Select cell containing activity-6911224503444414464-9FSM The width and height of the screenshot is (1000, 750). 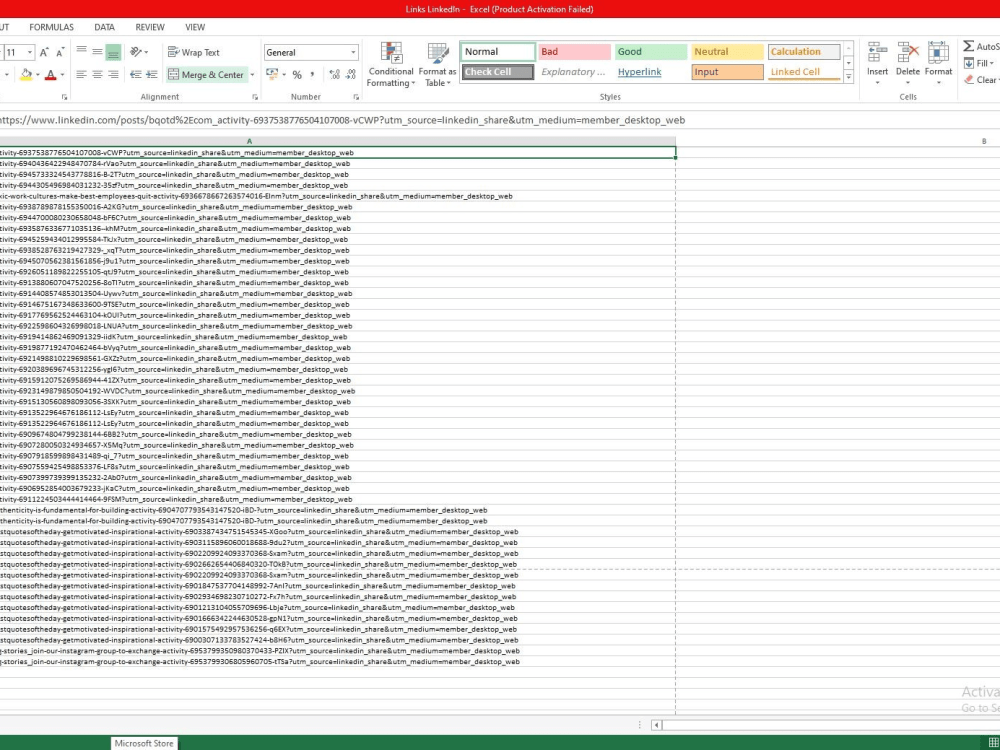[x=337, y=499]
